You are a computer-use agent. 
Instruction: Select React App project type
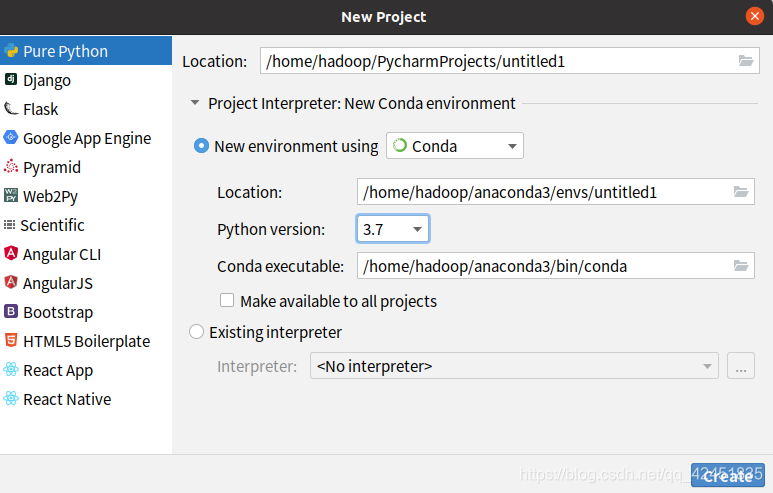(86, 370)
